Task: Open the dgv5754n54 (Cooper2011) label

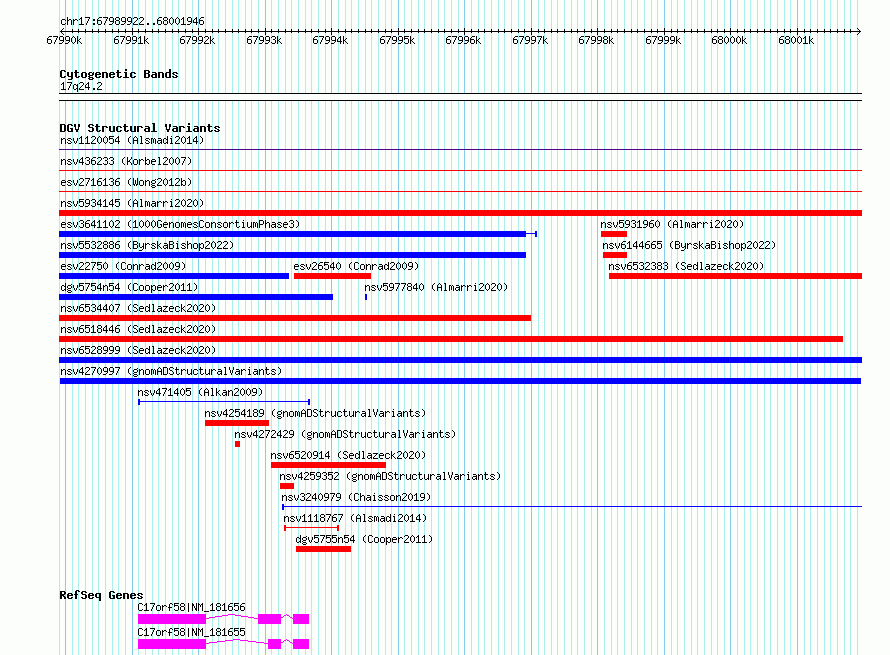Action: click(129, 287)
